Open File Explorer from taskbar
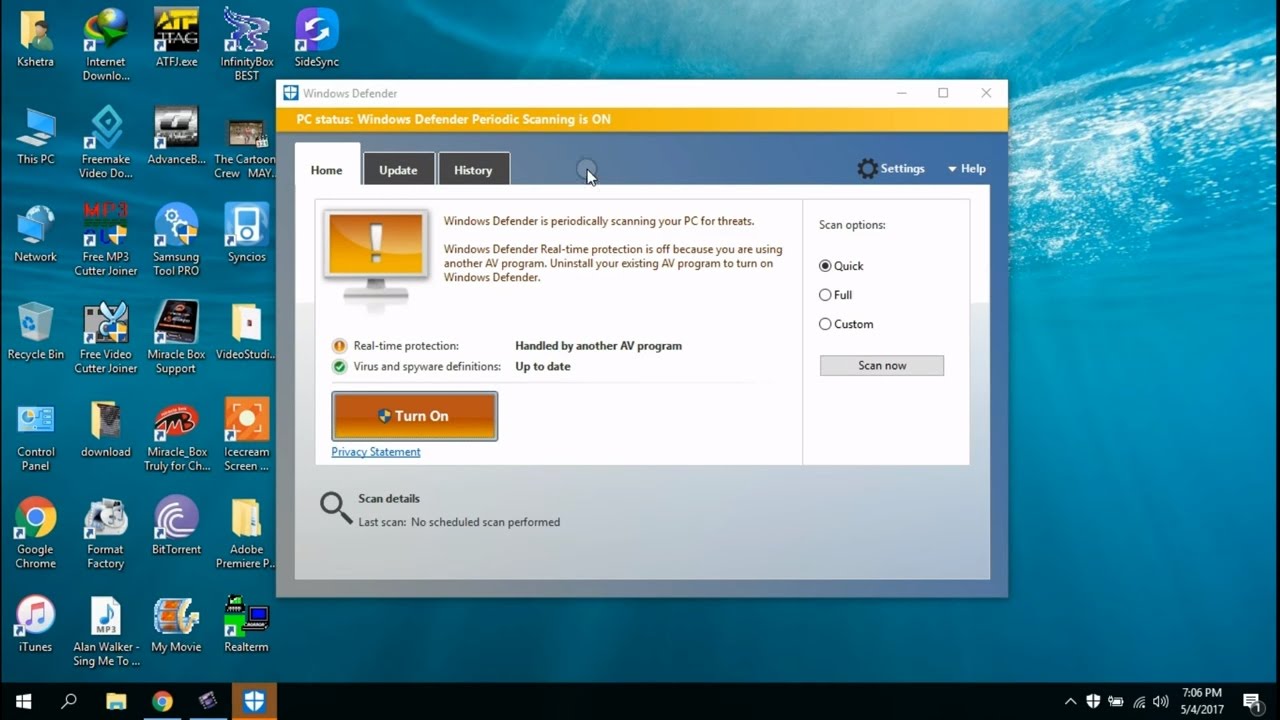 [116, 702]
